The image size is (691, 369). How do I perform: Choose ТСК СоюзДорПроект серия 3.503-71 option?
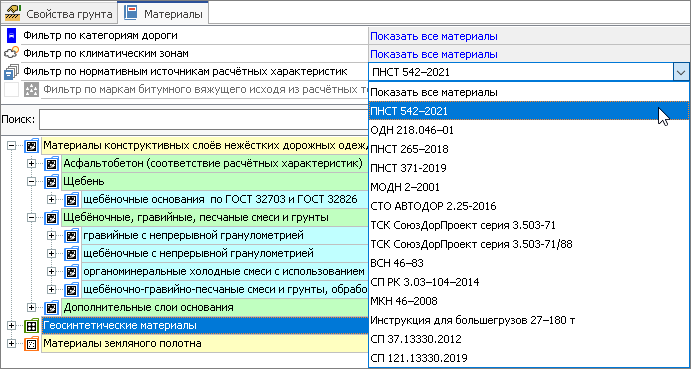[x=528, y=225]
